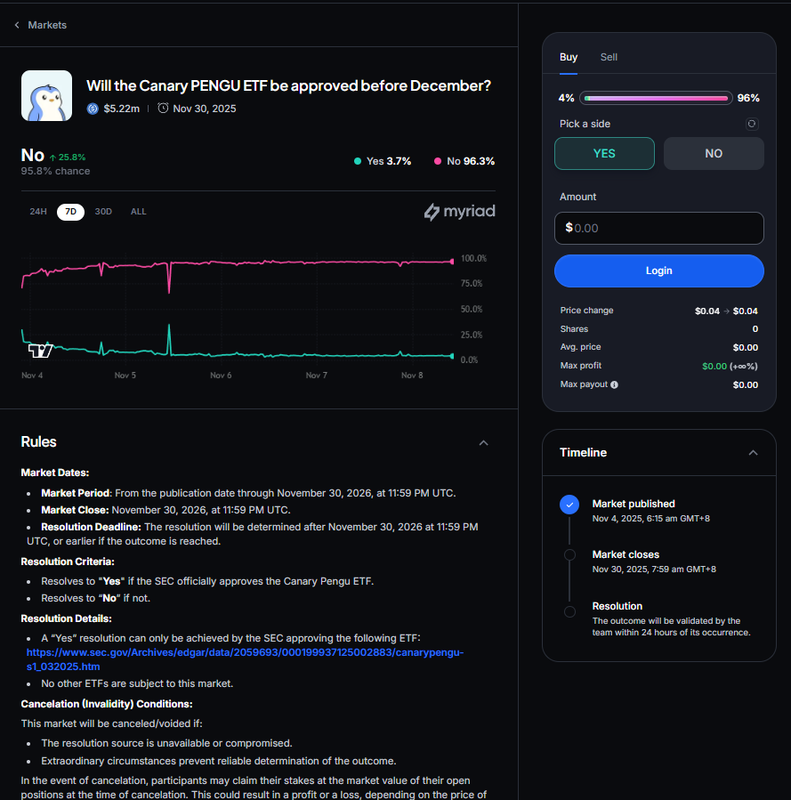Select the NO side option
This screenshot has height=800, width=791.
tap(713, 154)
